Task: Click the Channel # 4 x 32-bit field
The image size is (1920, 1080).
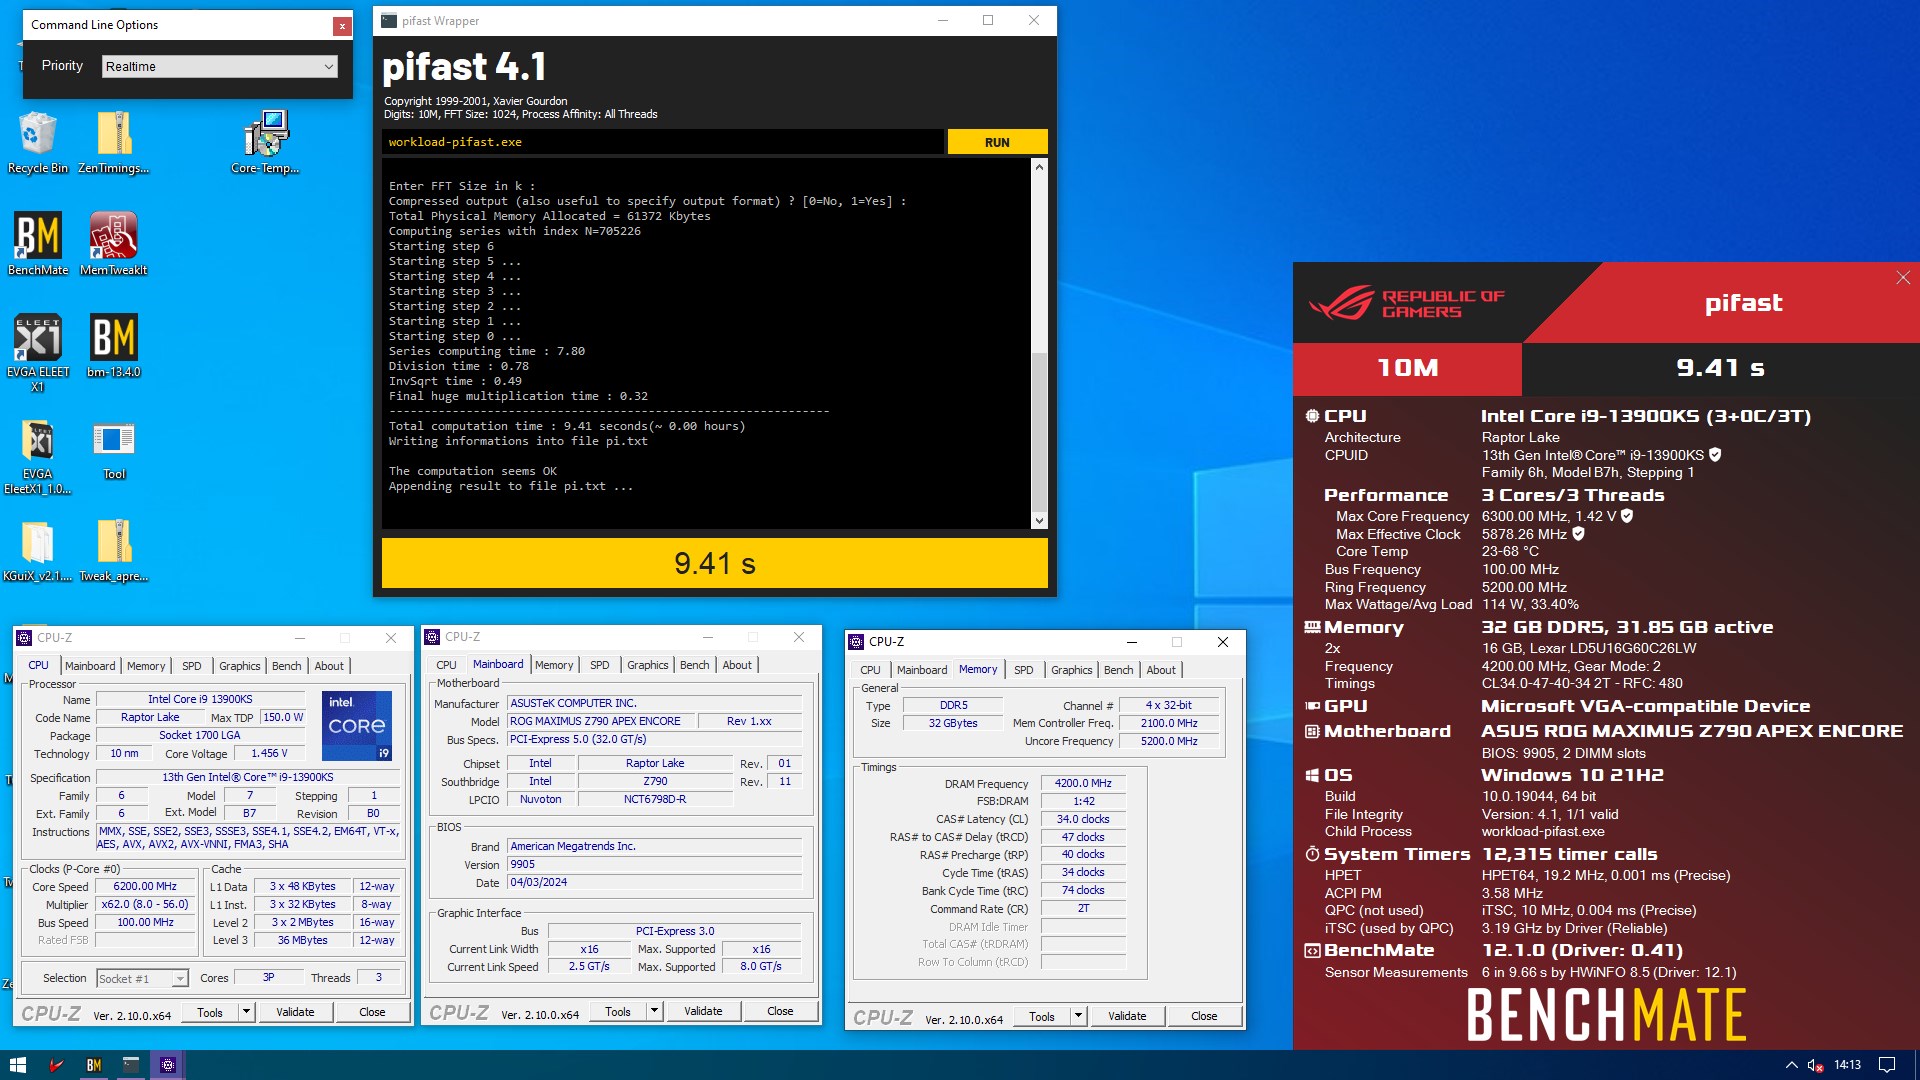Action: tap(1169, 705)
